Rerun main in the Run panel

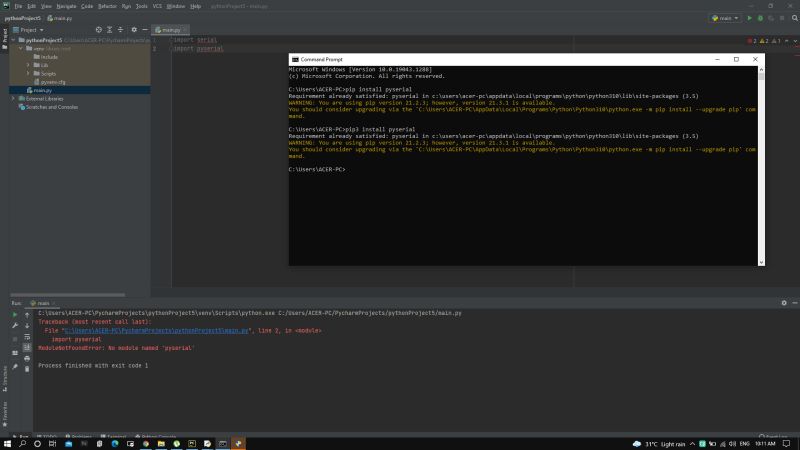[x=15, y=315]
